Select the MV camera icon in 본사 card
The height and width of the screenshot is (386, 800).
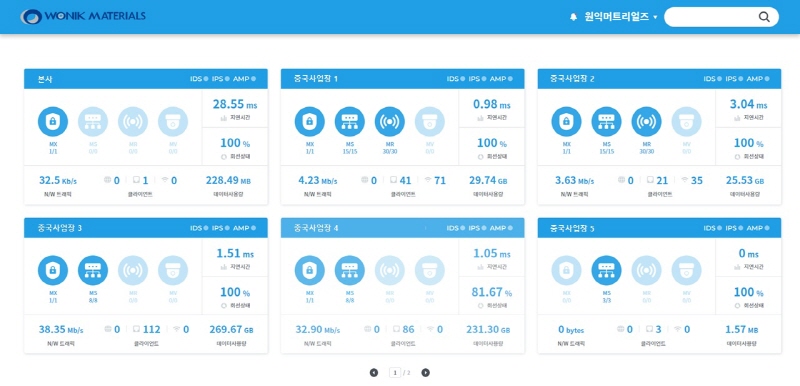coord(173,122)
